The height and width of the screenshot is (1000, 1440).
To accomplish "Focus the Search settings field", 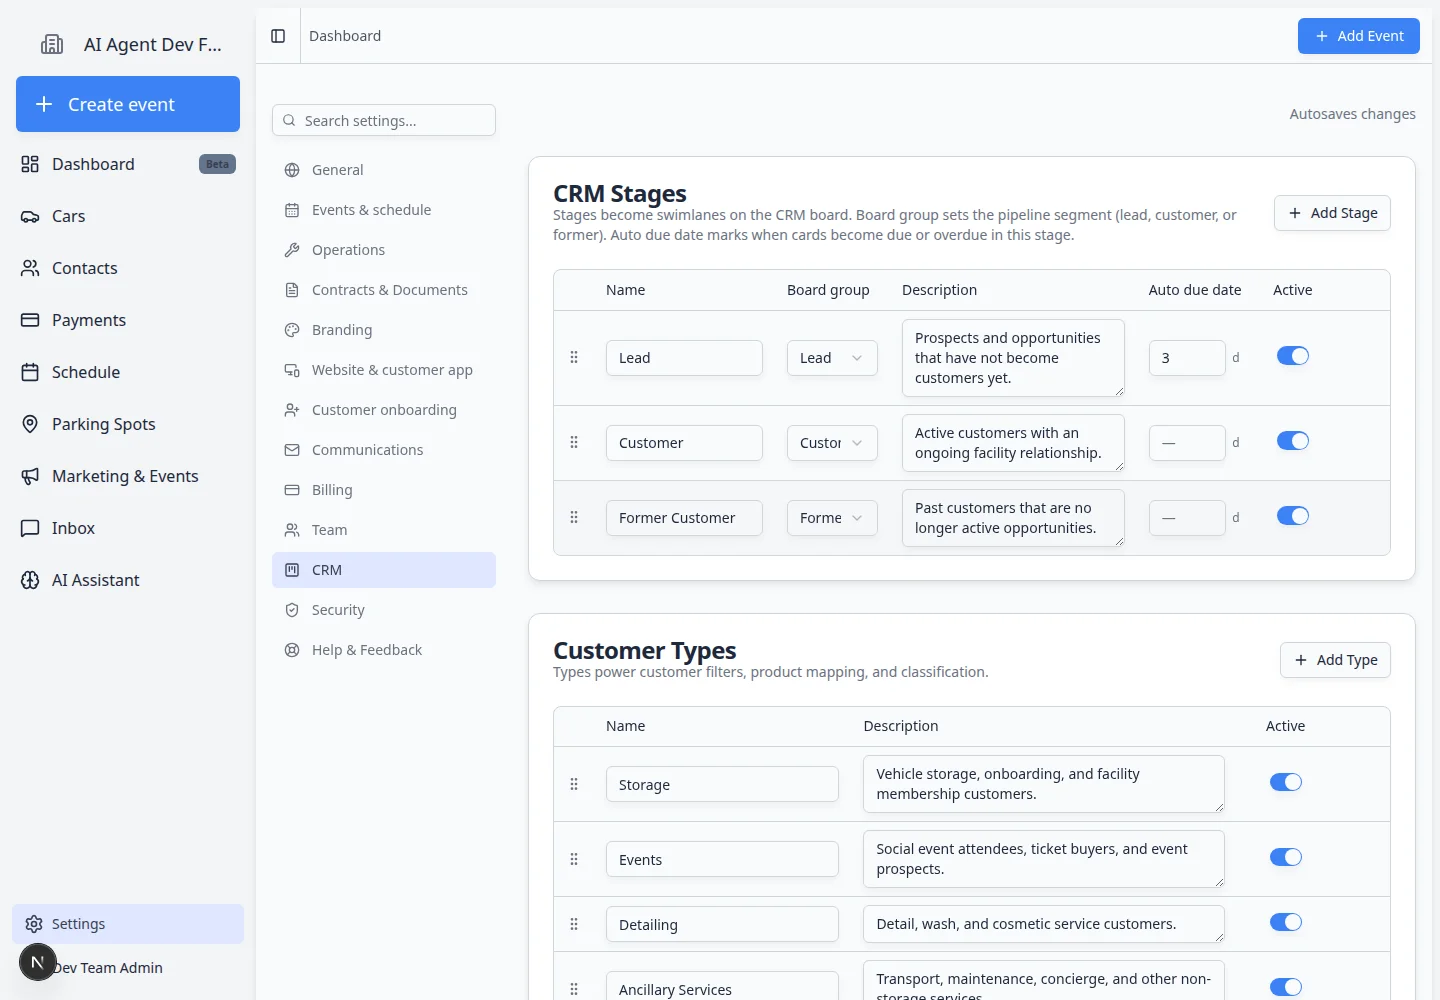I will [384, 120].
